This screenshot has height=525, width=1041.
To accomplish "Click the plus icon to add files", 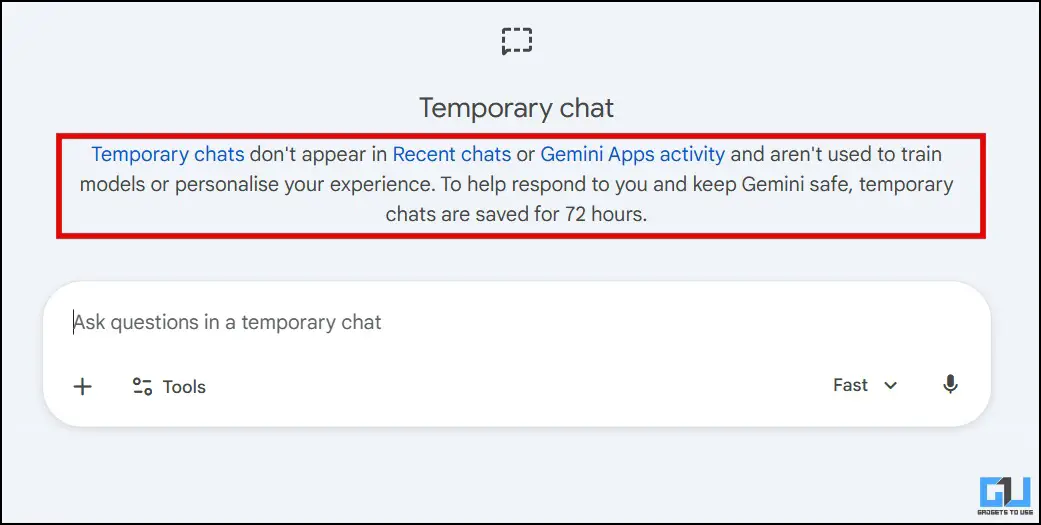I will (x=83, y=387).
